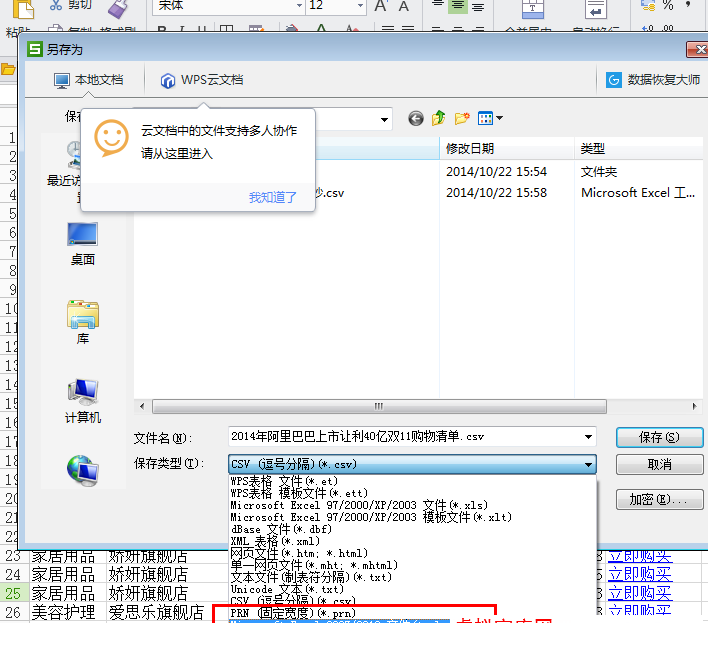Image resolution: width=708 pixels, height=646 pixels.
Task: Open the view options grid icon
Action: click(x=488, y=119)
